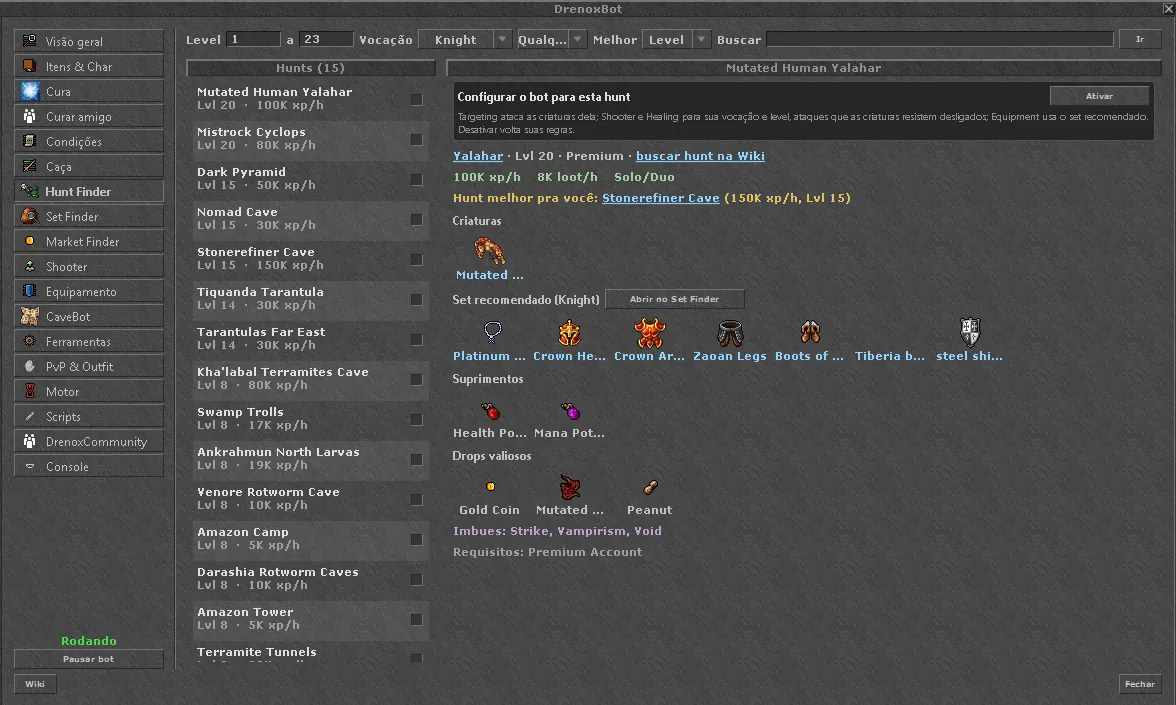Select the Venore Rotworm Cave hunt
The width and height of the screenshot is (1176, 705).
click(x=310, y=499)
